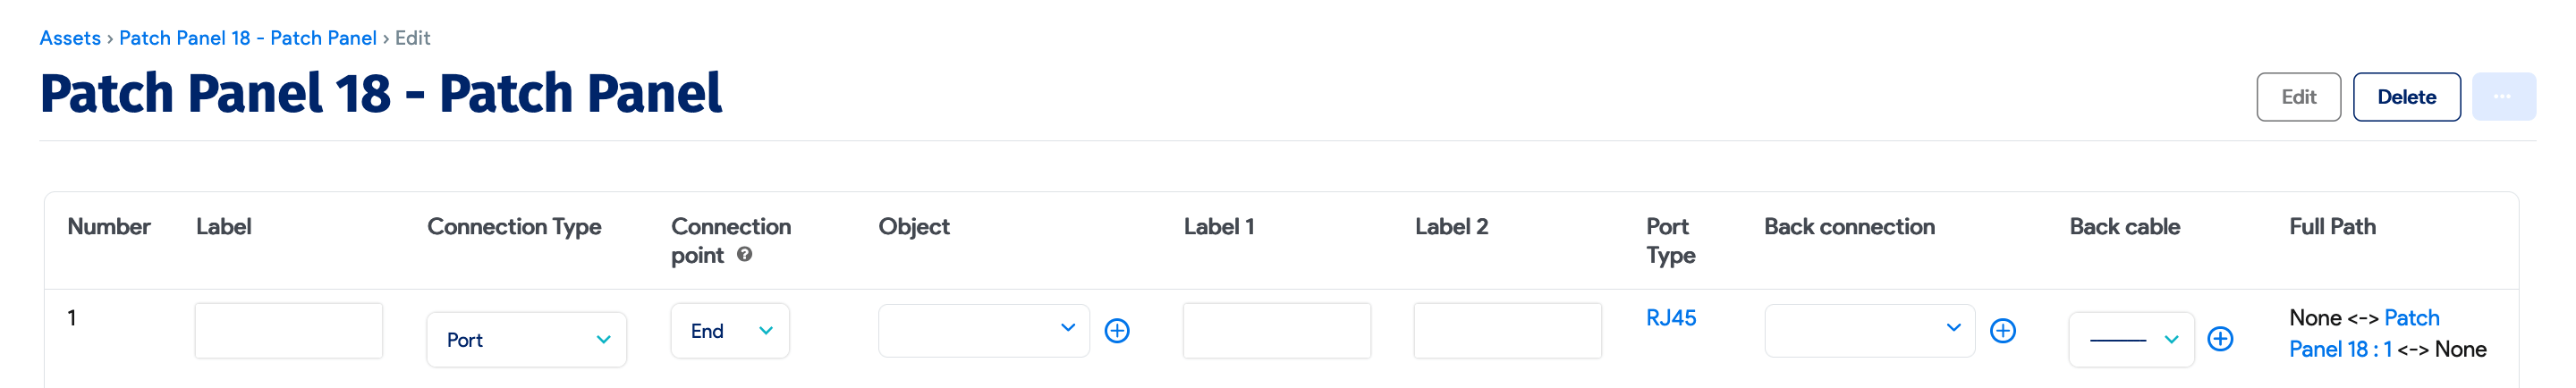Click the plus icon beside Back cable

tap(2219, 339)
